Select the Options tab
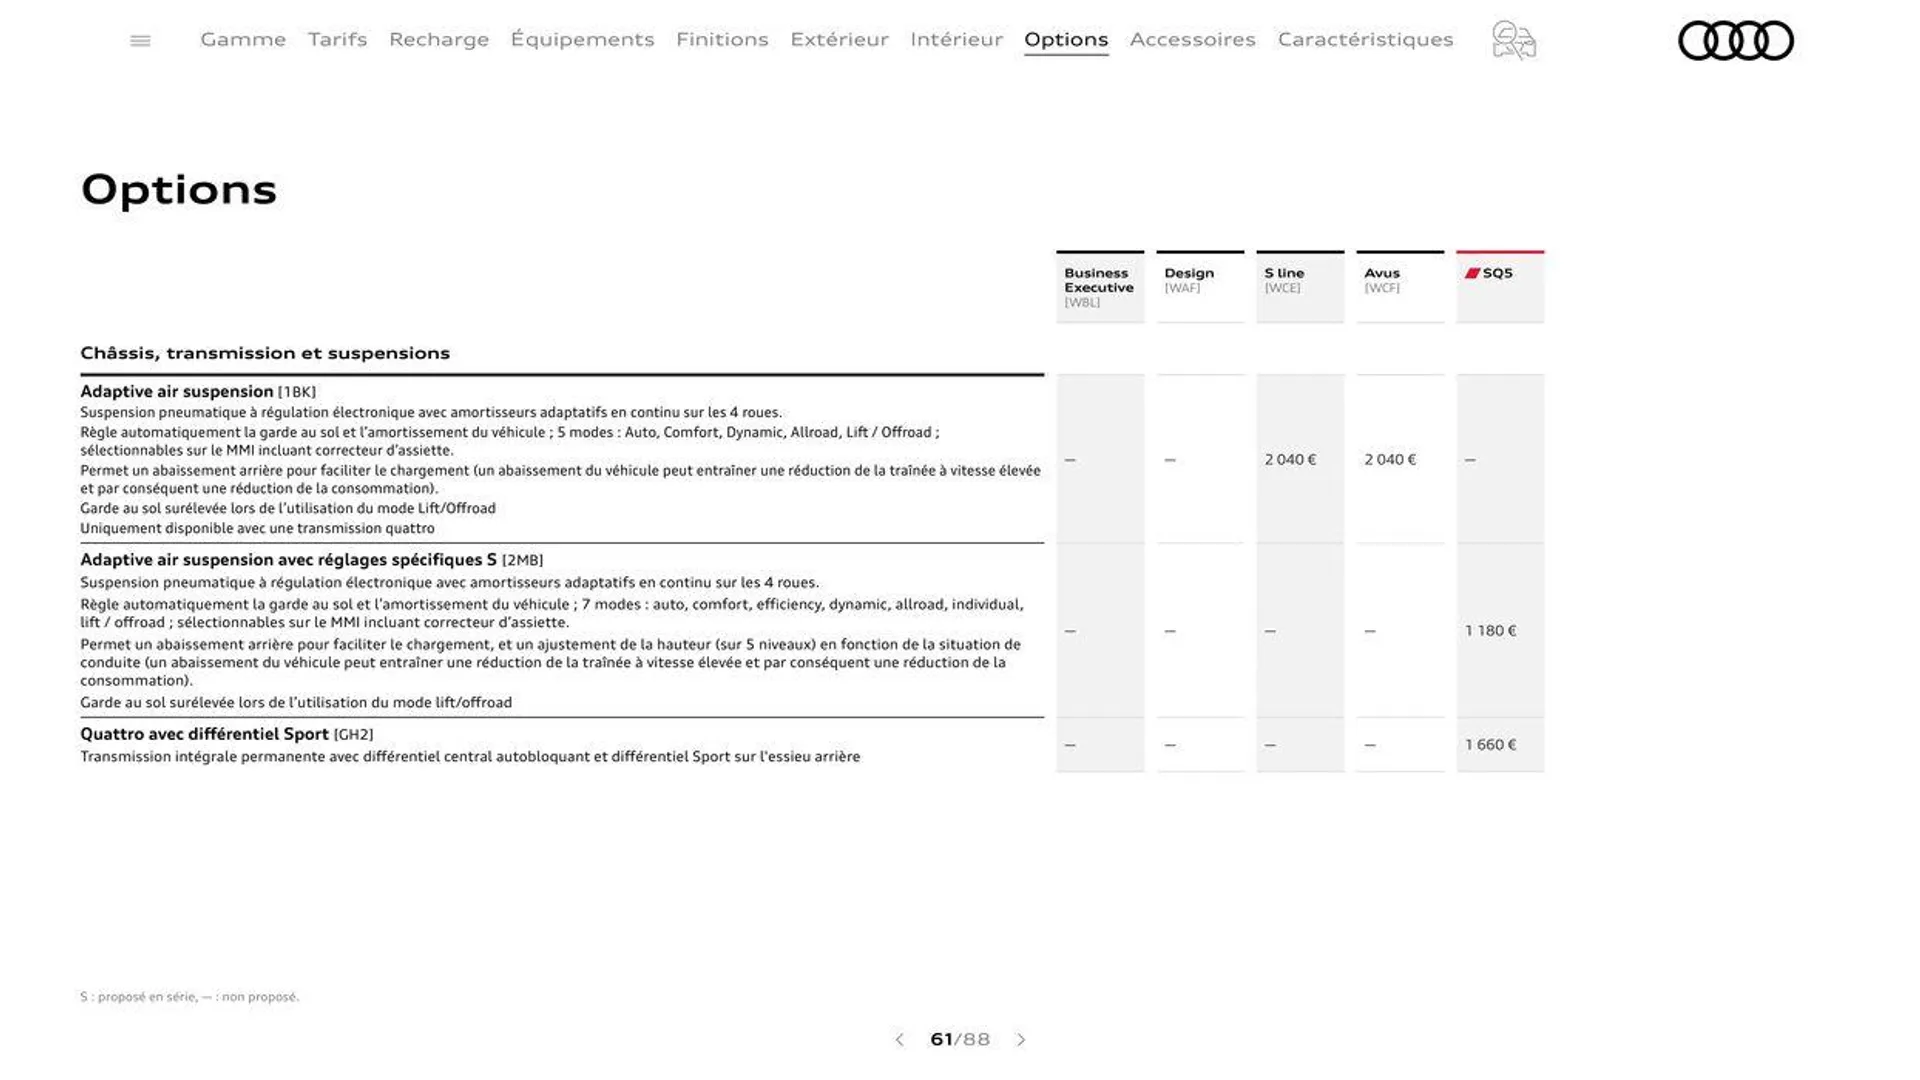Screen dimensions: 1920x1080 tap(1066, 39)
